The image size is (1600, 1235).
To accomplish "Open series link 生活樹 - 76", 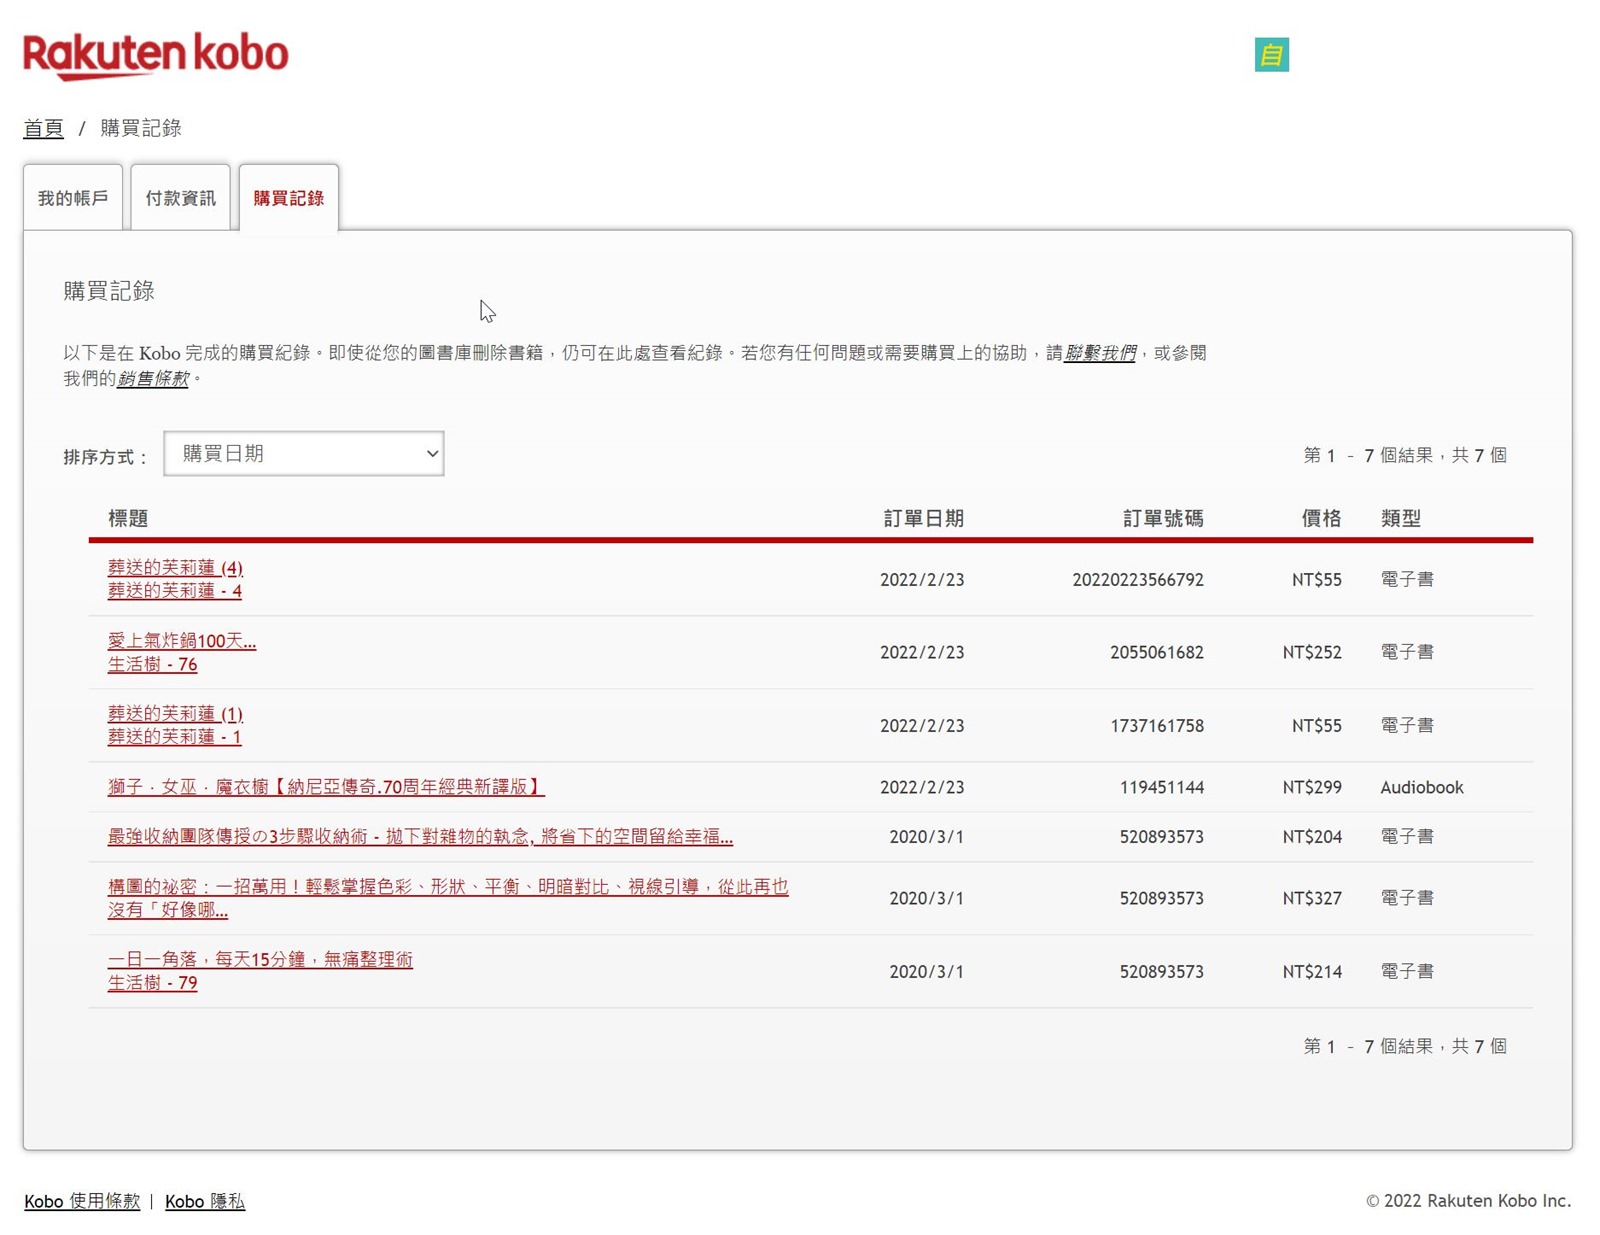I will (152, 664).
